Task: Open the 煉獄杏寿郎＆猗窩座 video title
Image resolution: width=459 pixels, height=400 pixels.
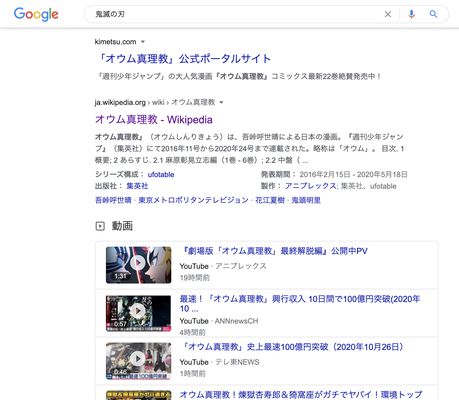Action: pyautogui.click(x=301, y=395)
